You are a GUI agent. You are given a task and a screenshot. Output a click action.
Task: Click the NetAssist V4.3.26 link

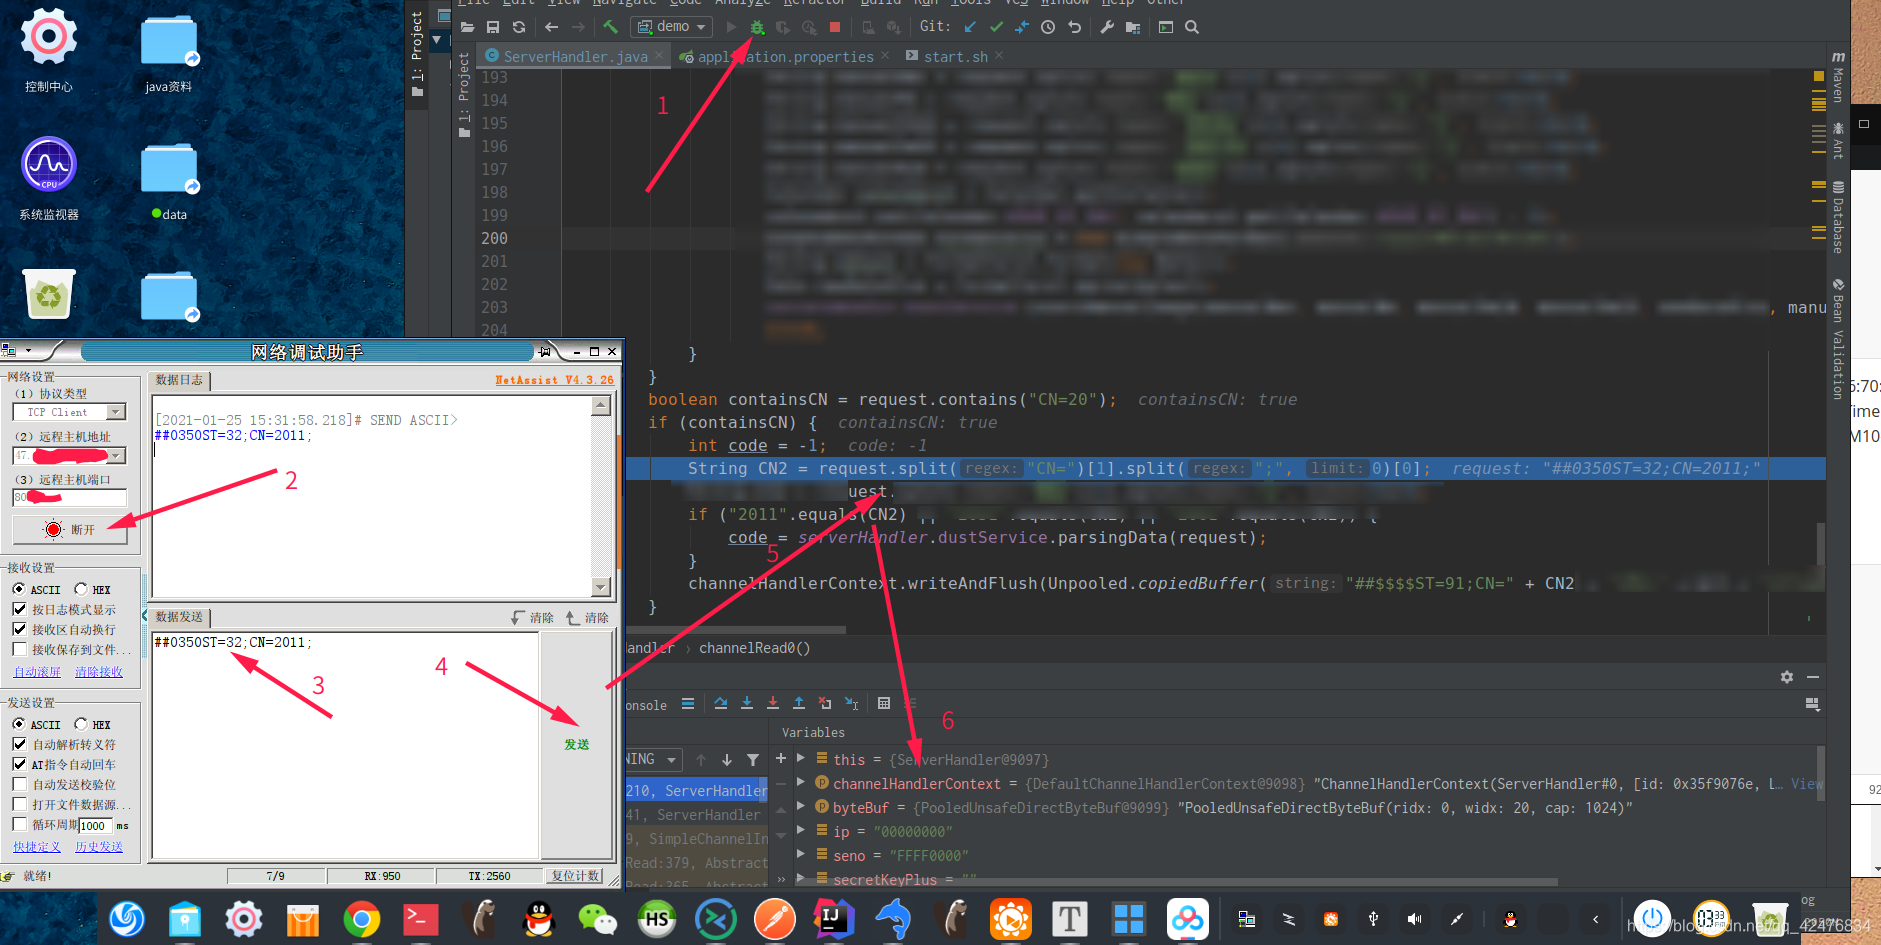coord(555,380)
